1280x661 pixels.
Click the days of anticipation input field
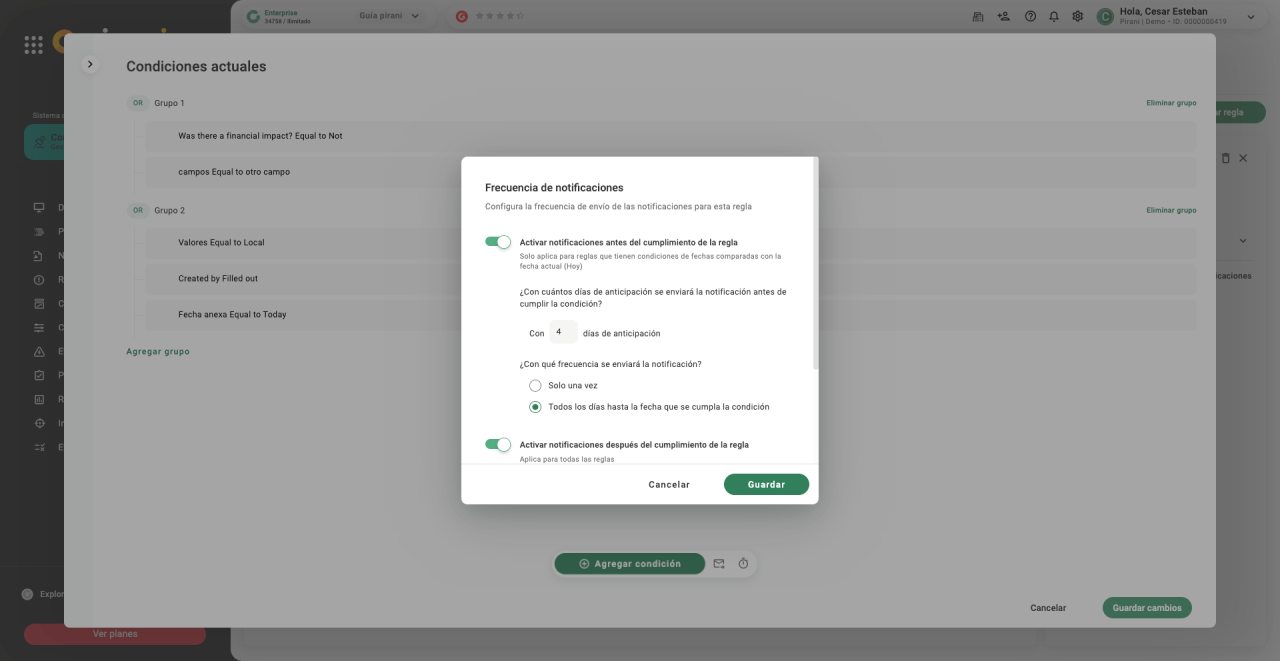[x=562, y=332]
